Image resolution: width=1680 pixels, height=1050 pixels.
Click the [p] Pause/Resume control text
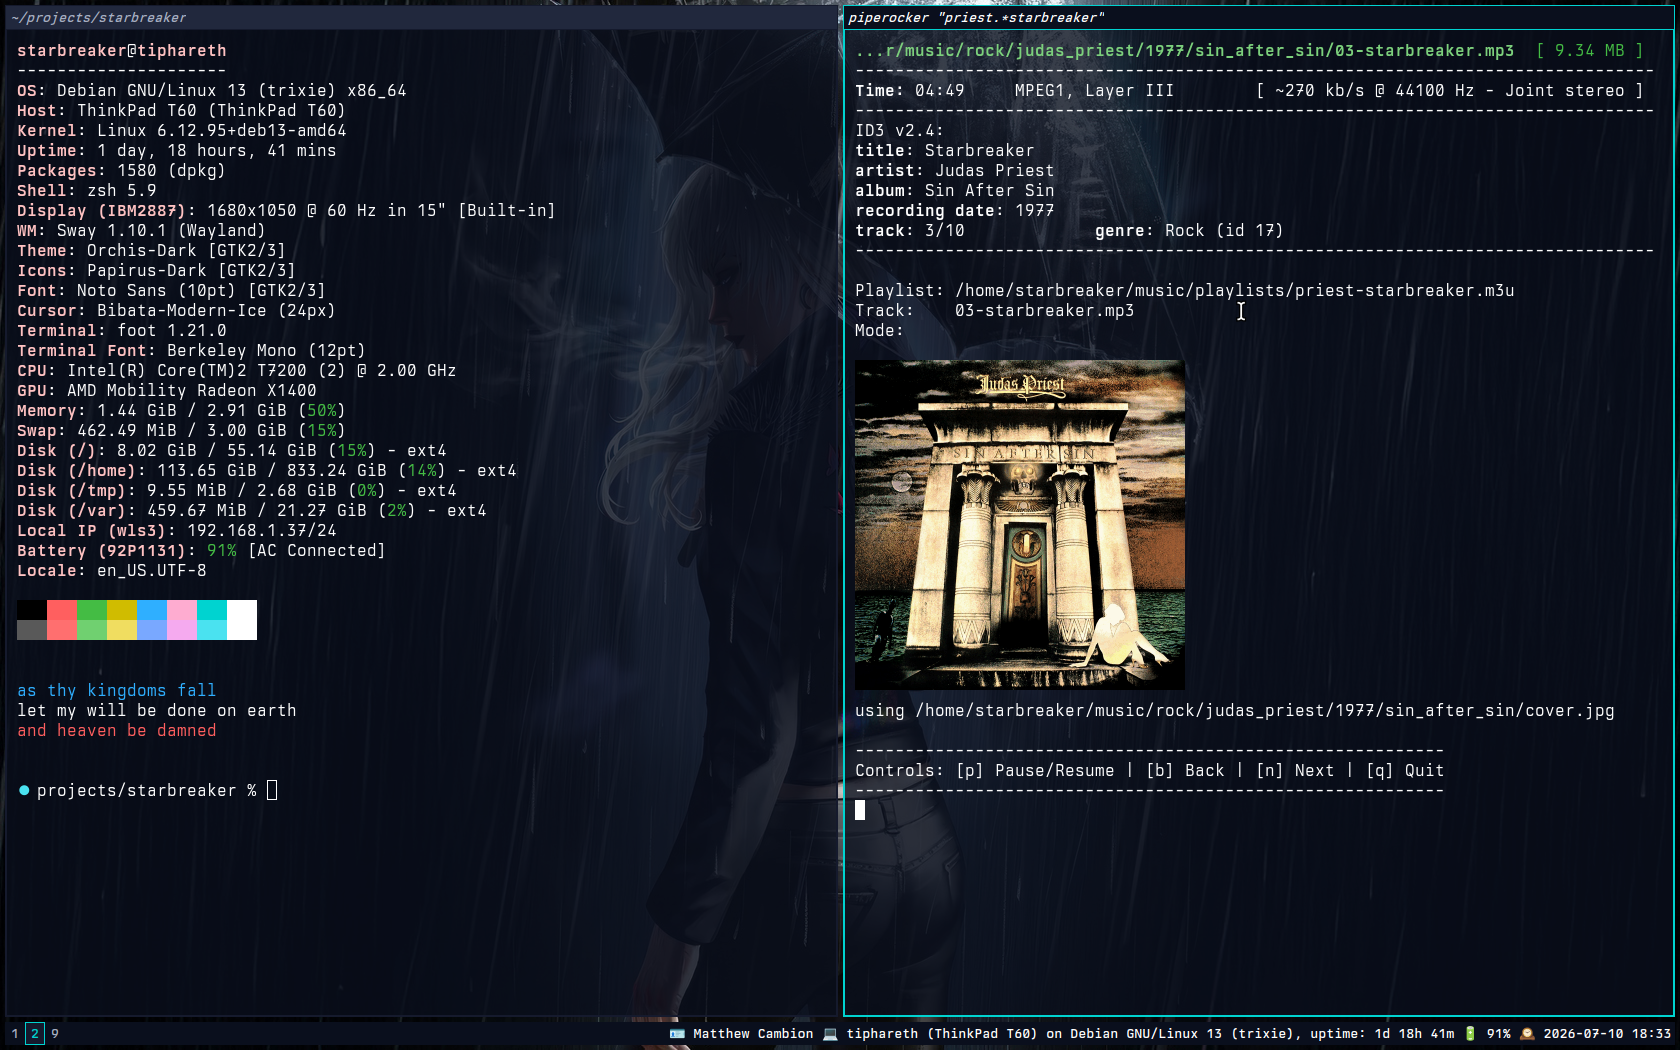click(x=1035, y=770)
